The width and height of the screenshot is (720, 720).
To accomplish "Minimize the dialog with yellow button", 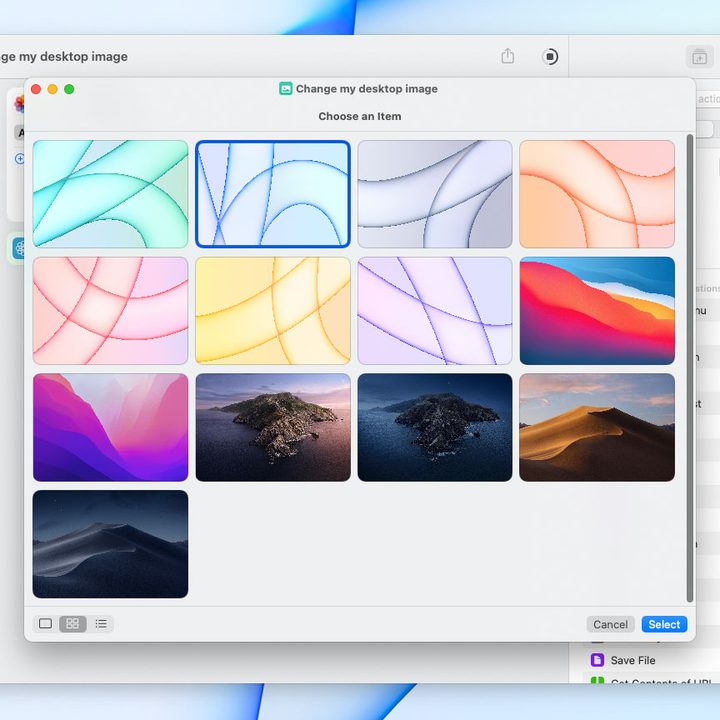I will tap(53, 89).
